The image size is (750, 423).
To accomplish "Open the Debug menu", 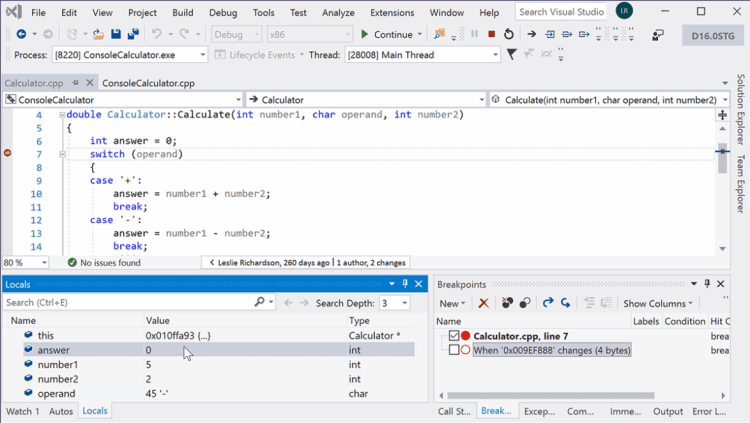I will coord(223,12).
